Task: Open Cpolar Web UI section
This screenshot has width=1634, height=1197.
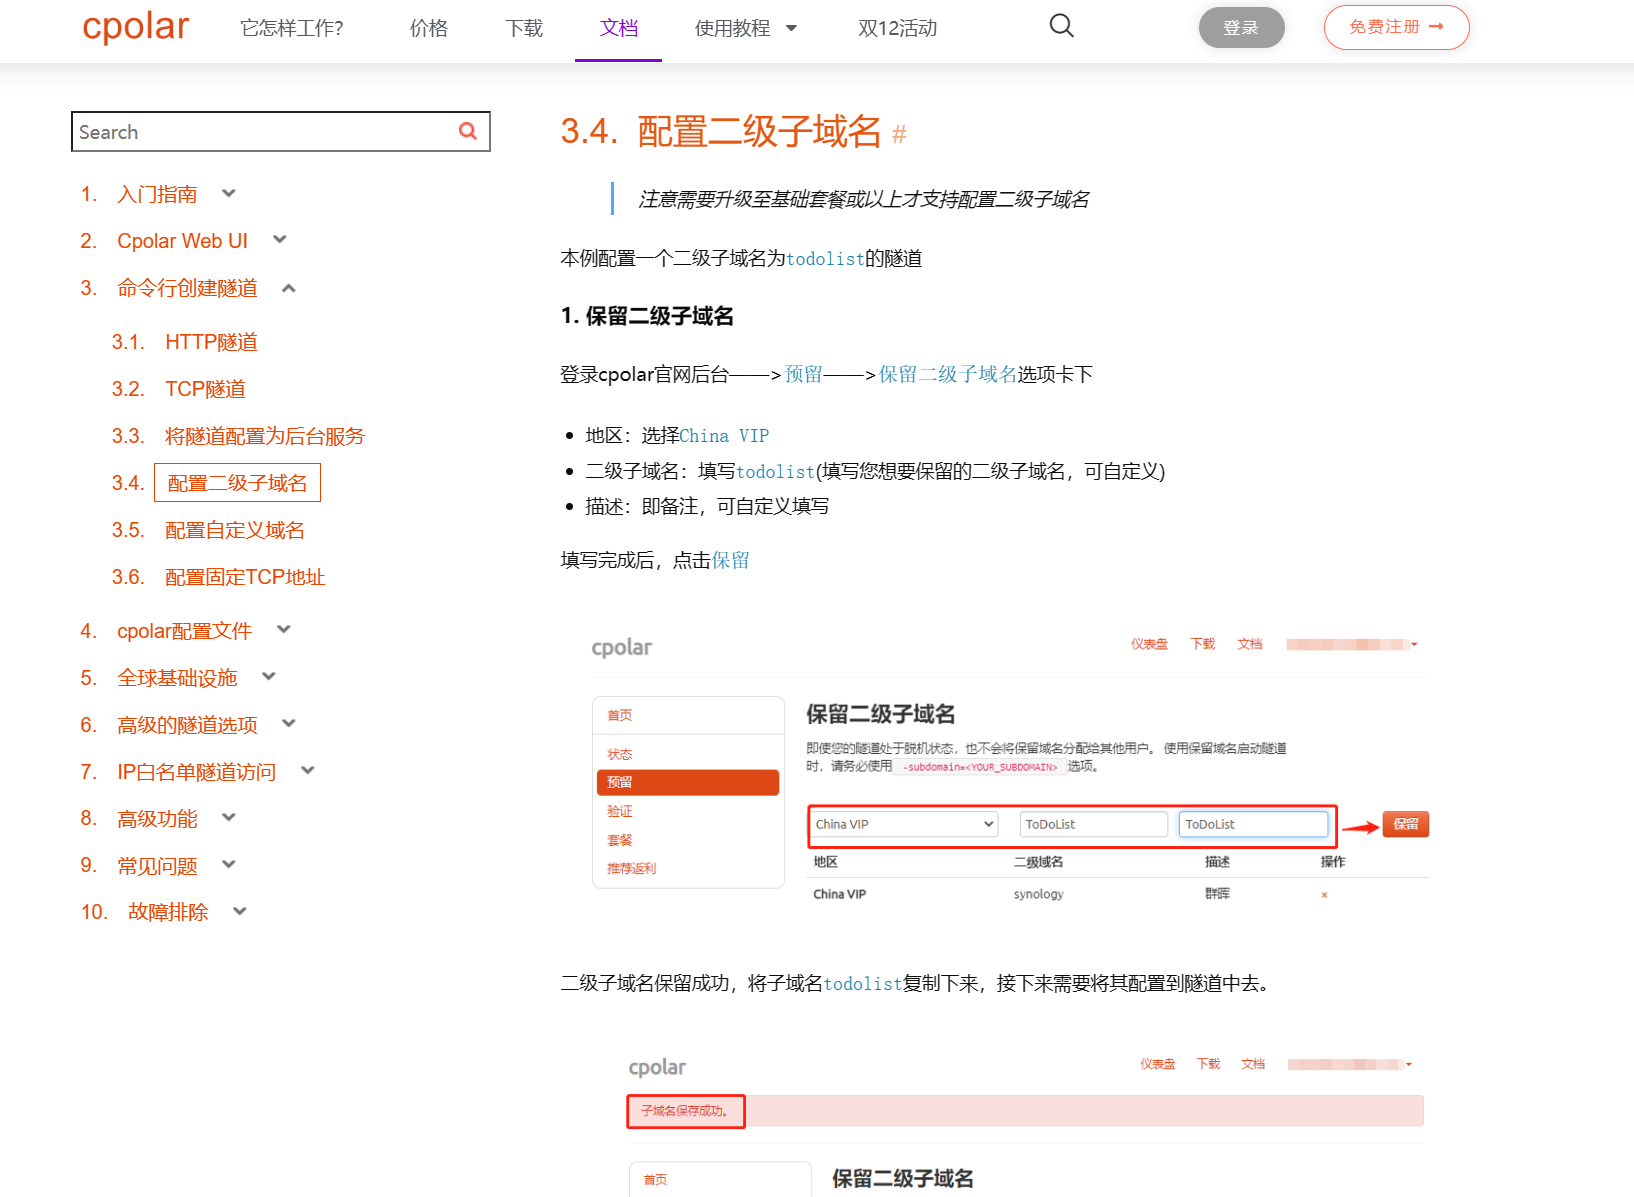Action: pos(182,241)
